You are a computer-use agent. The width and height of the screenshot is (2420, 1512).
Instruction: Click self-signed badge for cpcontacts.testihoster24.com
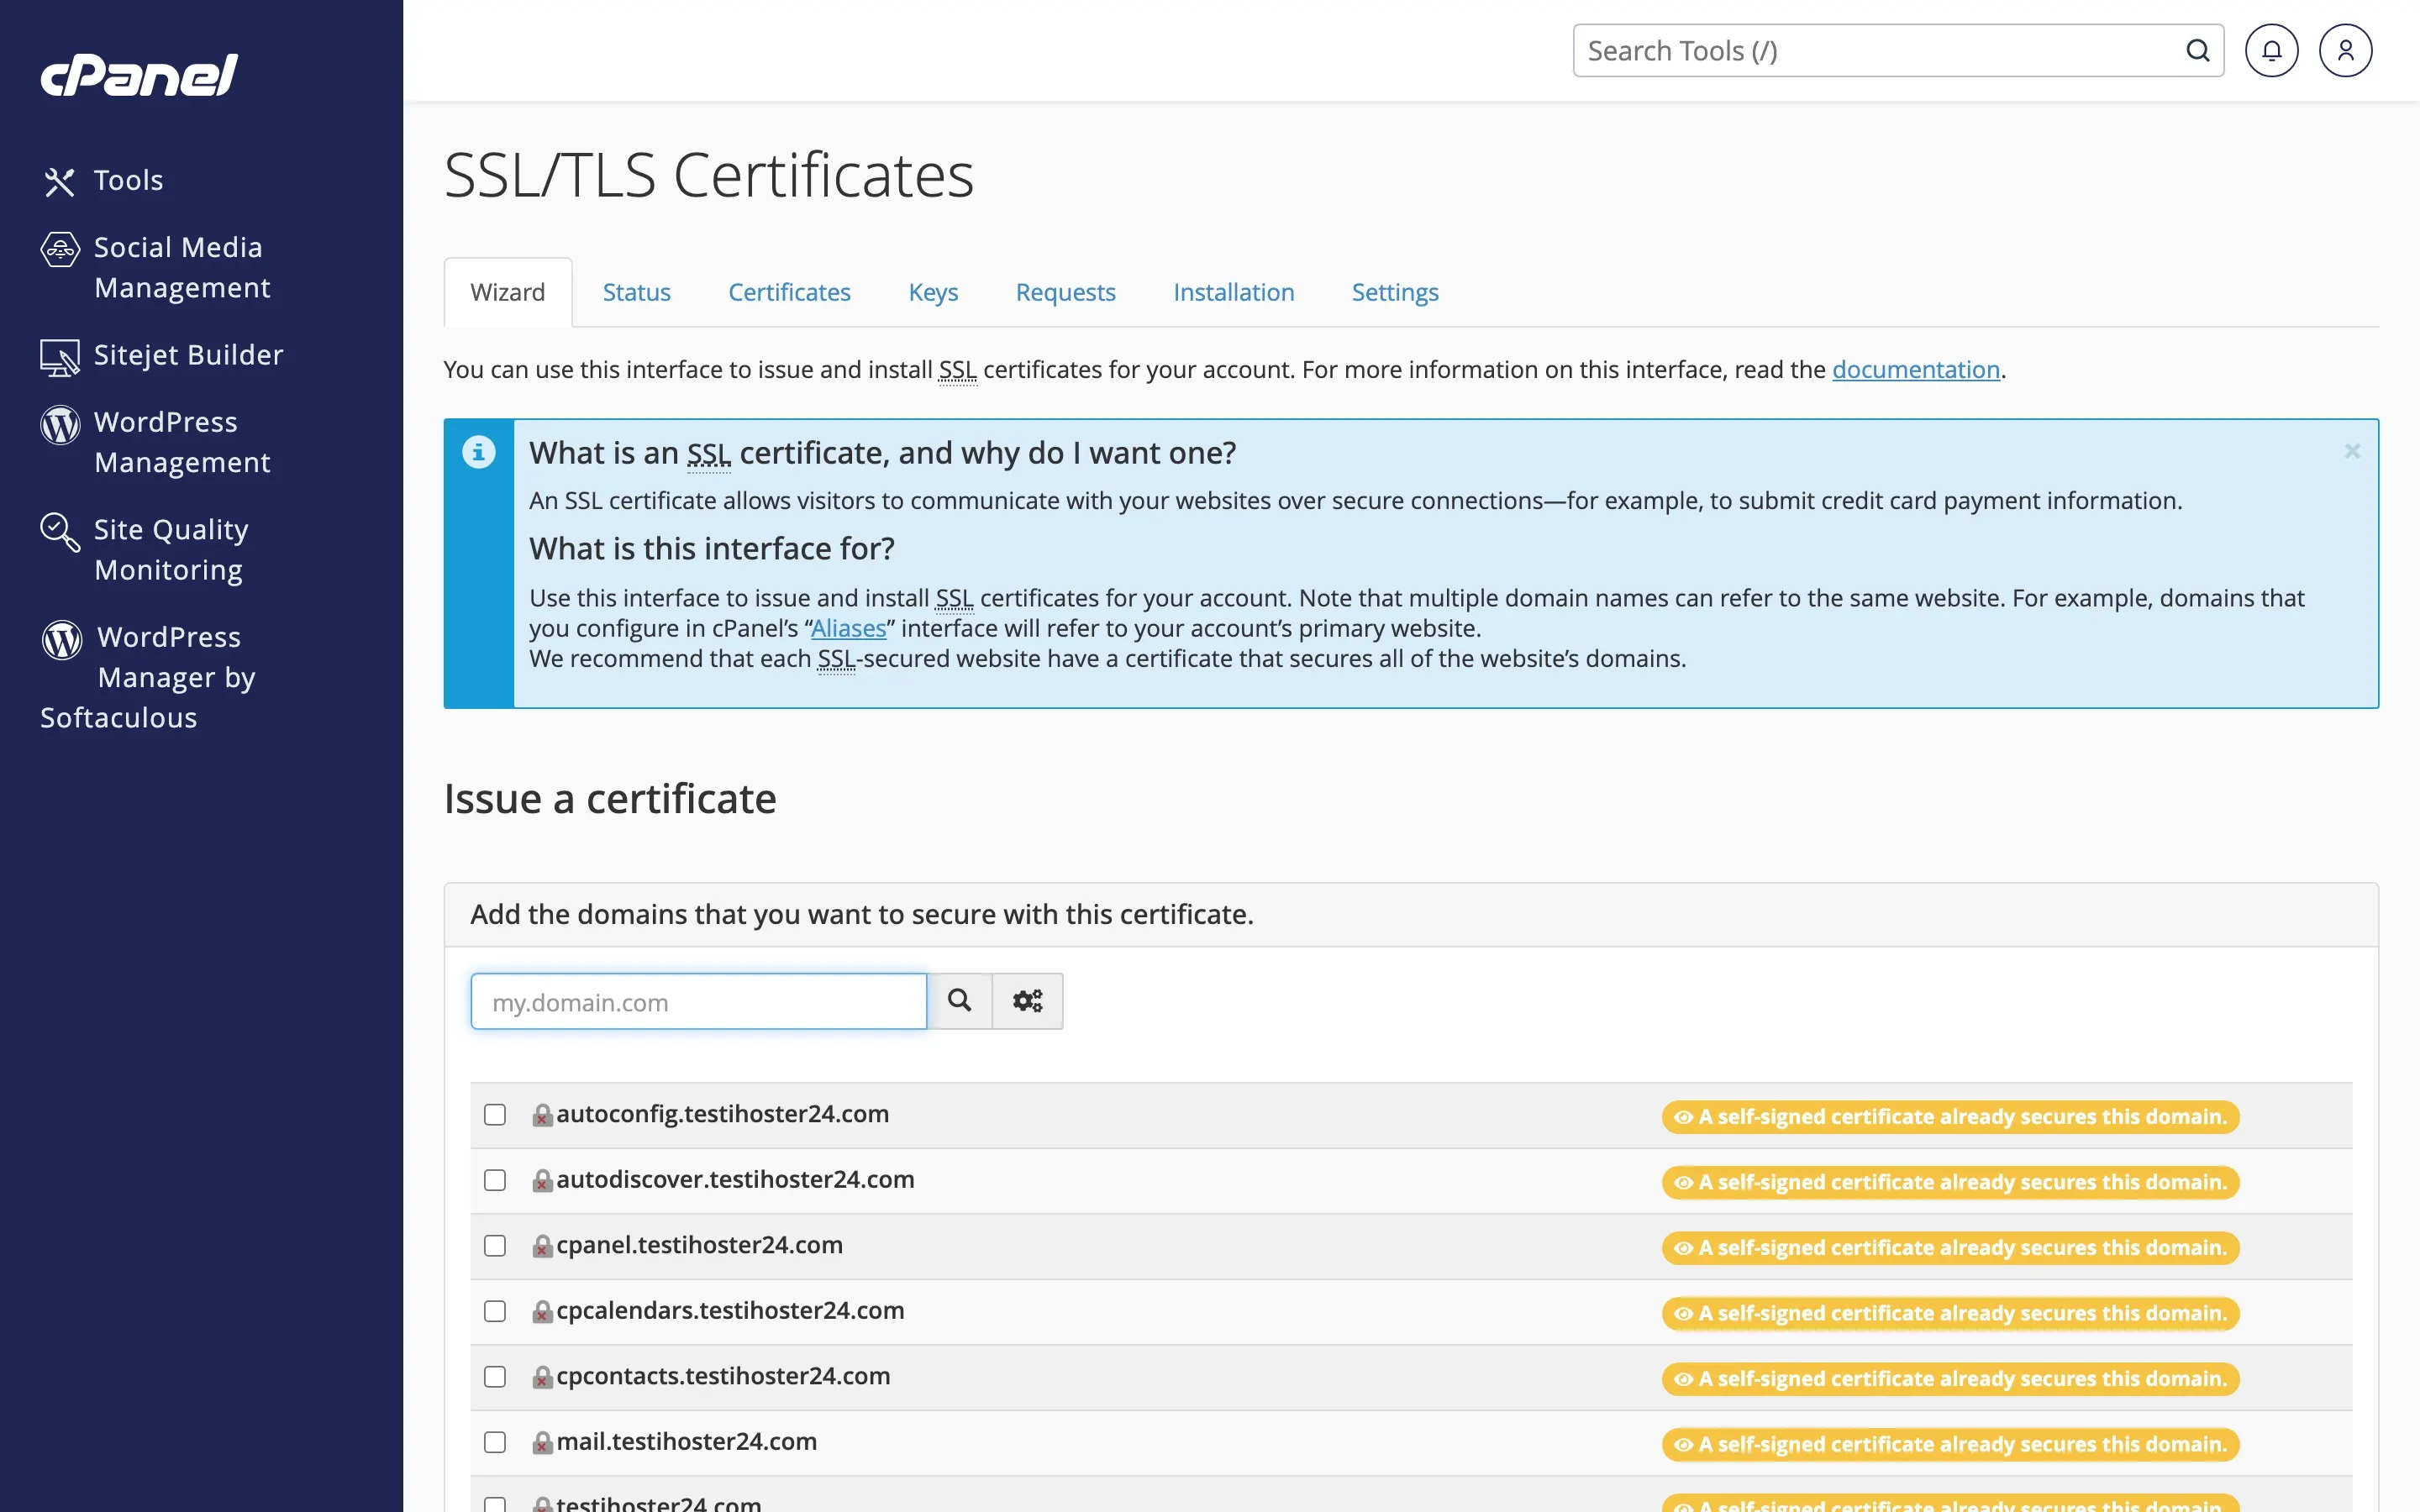pos(1950,1379)
